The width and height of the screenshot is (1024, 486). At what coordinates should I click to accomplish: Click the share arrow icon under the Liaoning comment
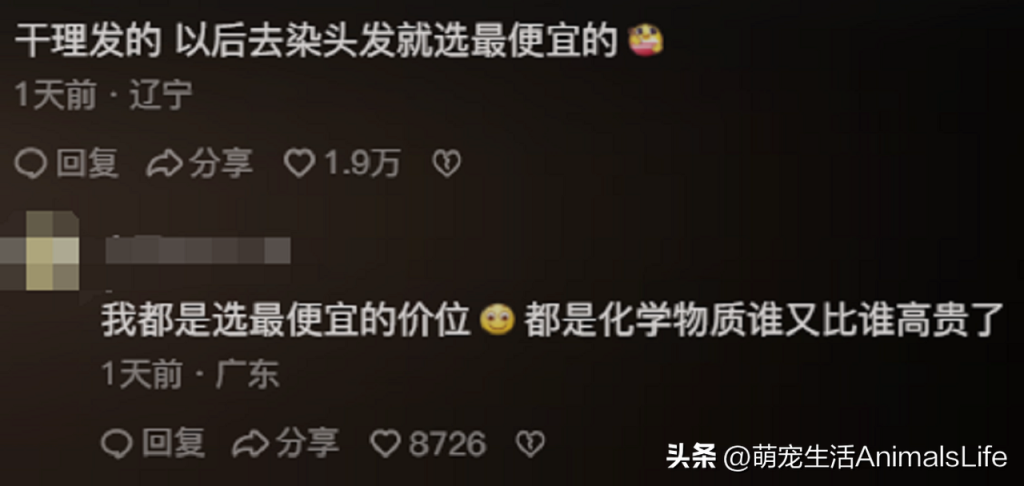click(x=164, y=164)
